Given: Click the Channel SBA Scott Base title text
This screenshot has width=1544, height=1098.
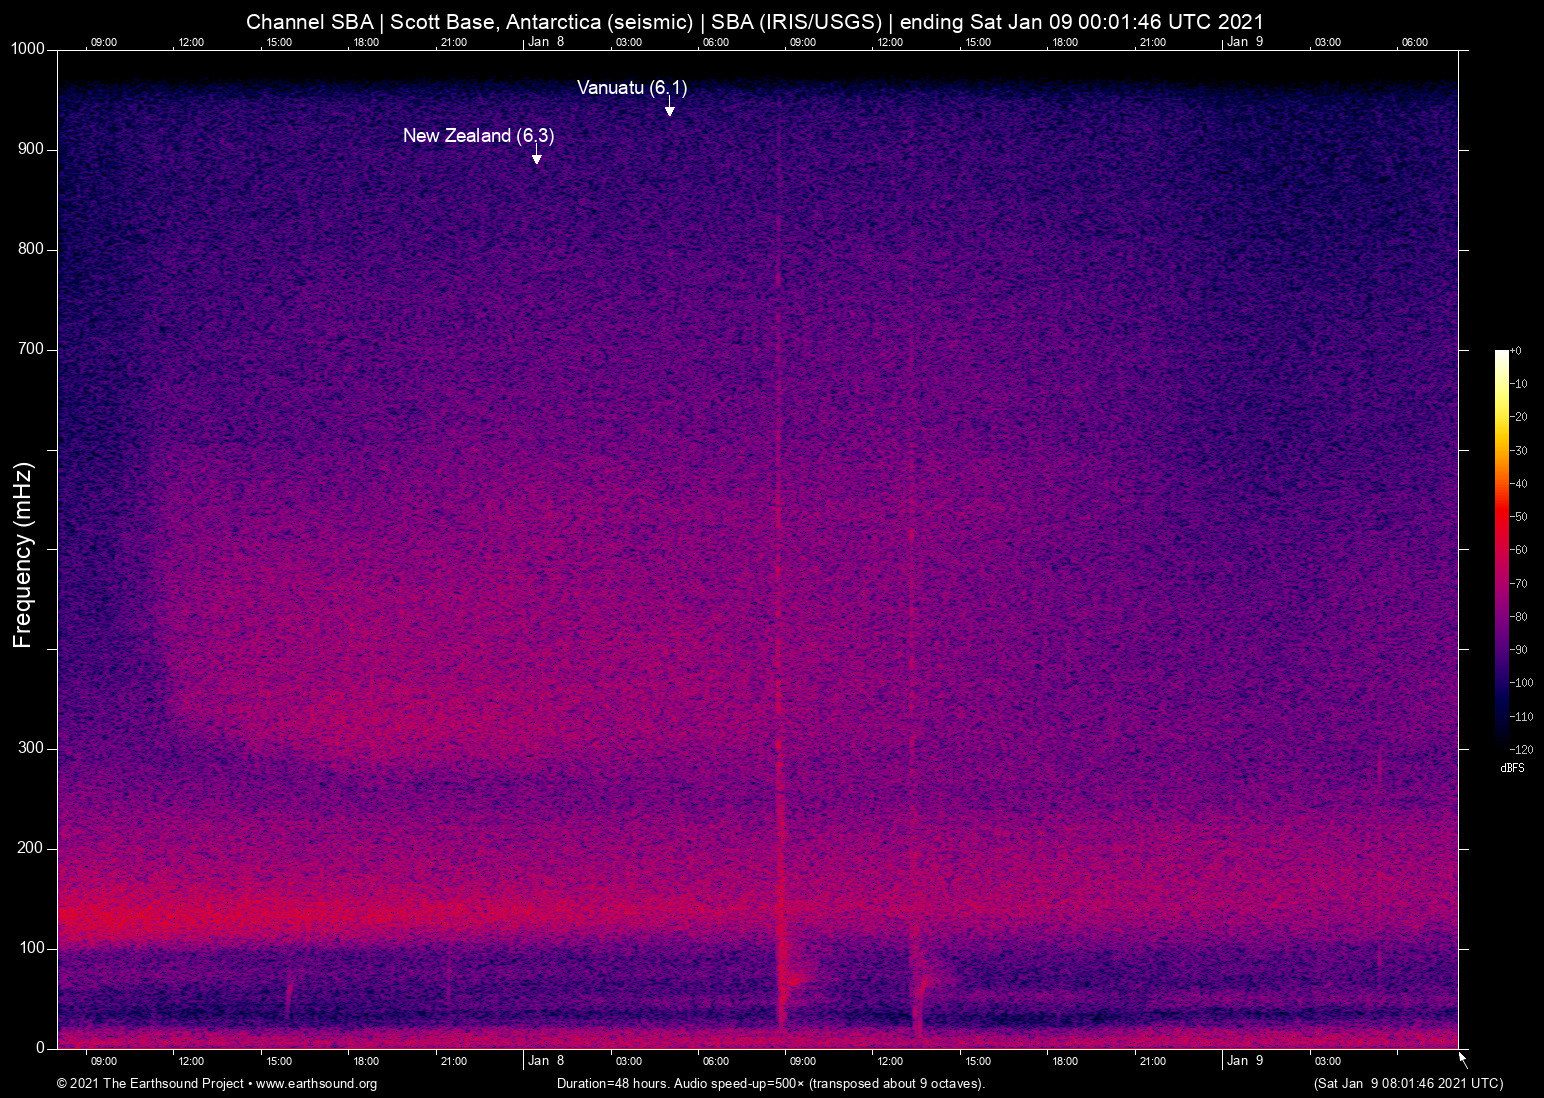Looking at the screenshot, I should pos(754,22).
